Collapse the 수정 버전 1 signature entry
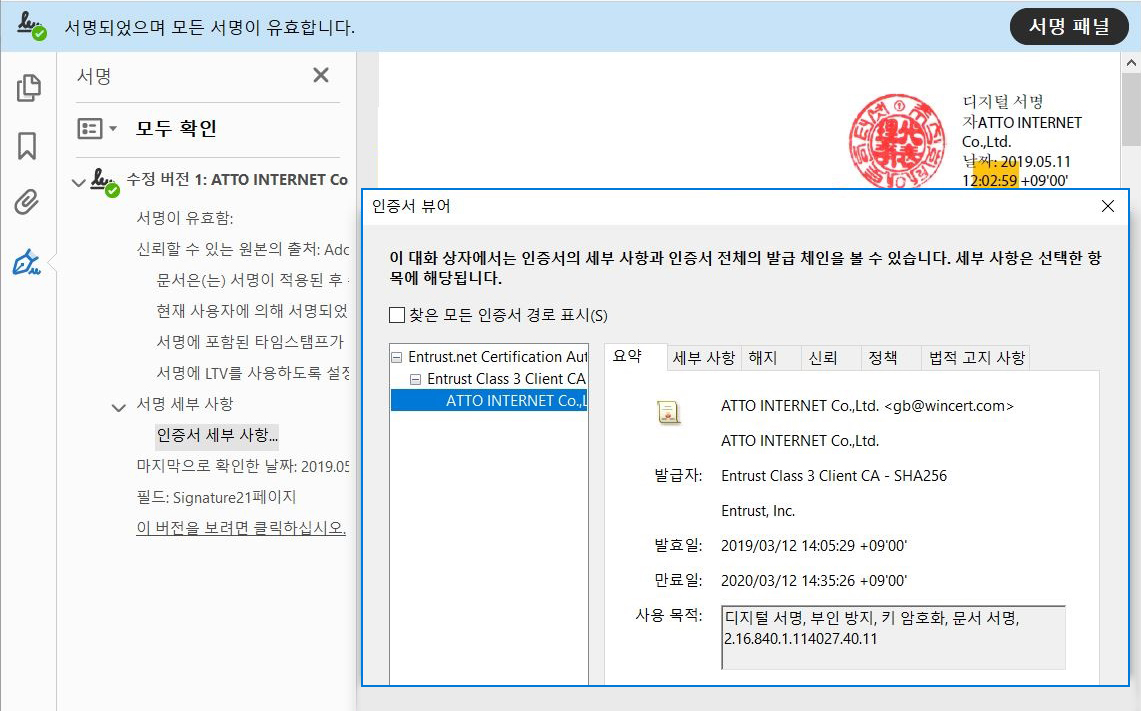 79,182
